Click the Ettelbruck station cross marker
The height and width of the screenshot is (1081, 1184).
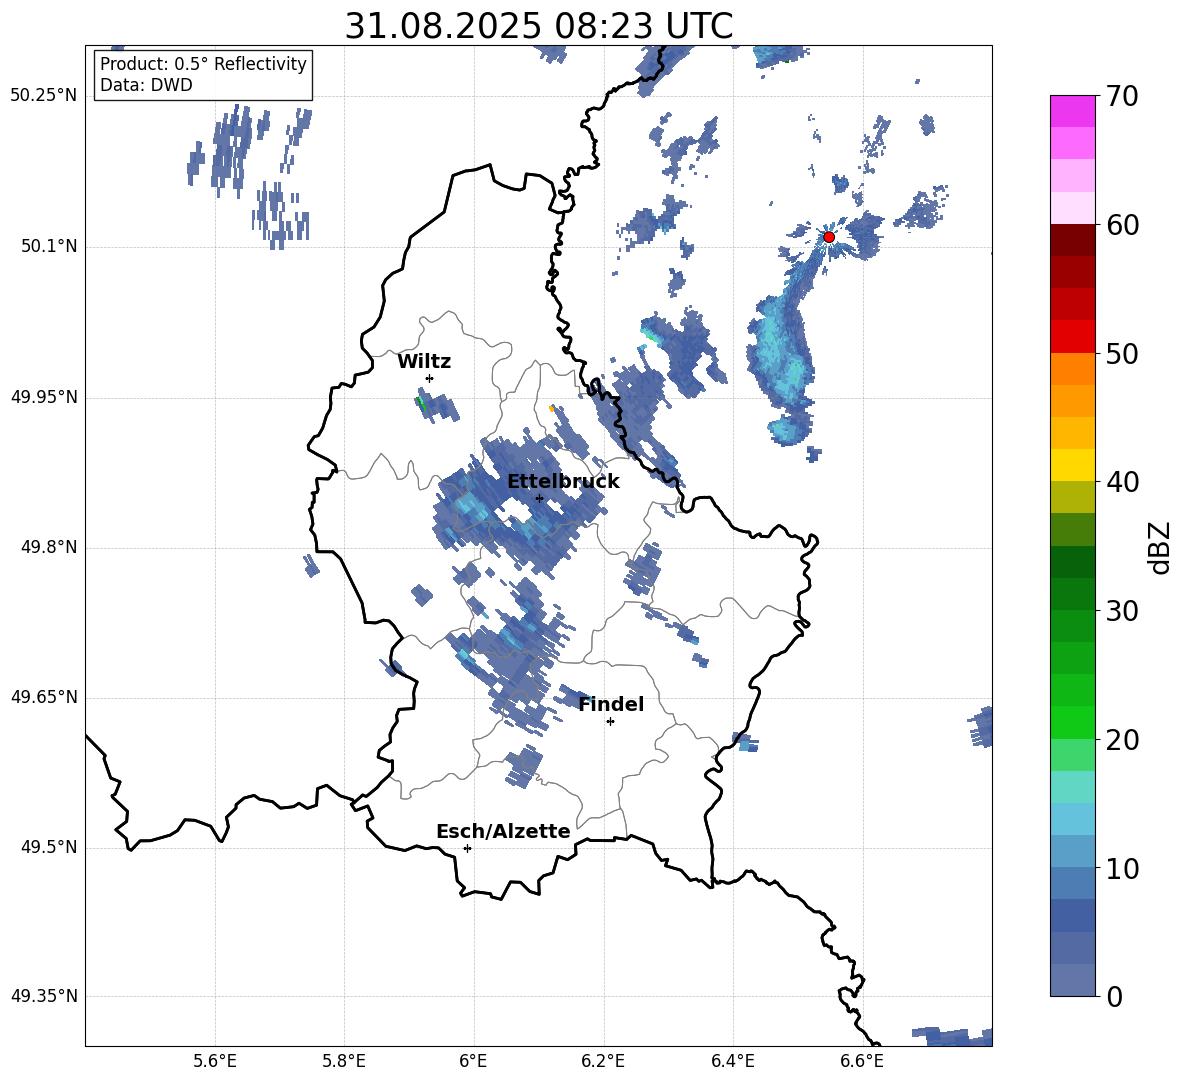(x=539, y=498)
